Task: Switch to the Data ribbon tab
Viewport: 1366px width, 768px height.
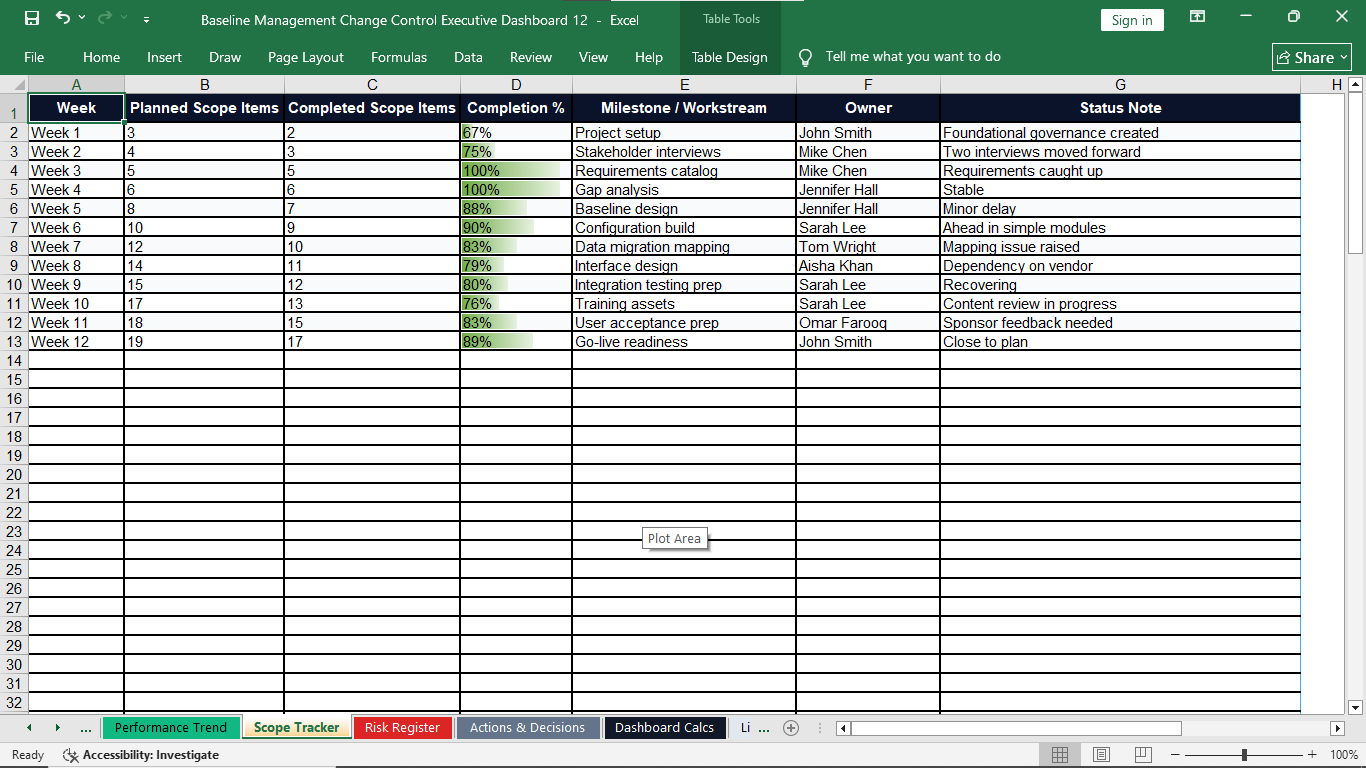Action: point(468,57)
